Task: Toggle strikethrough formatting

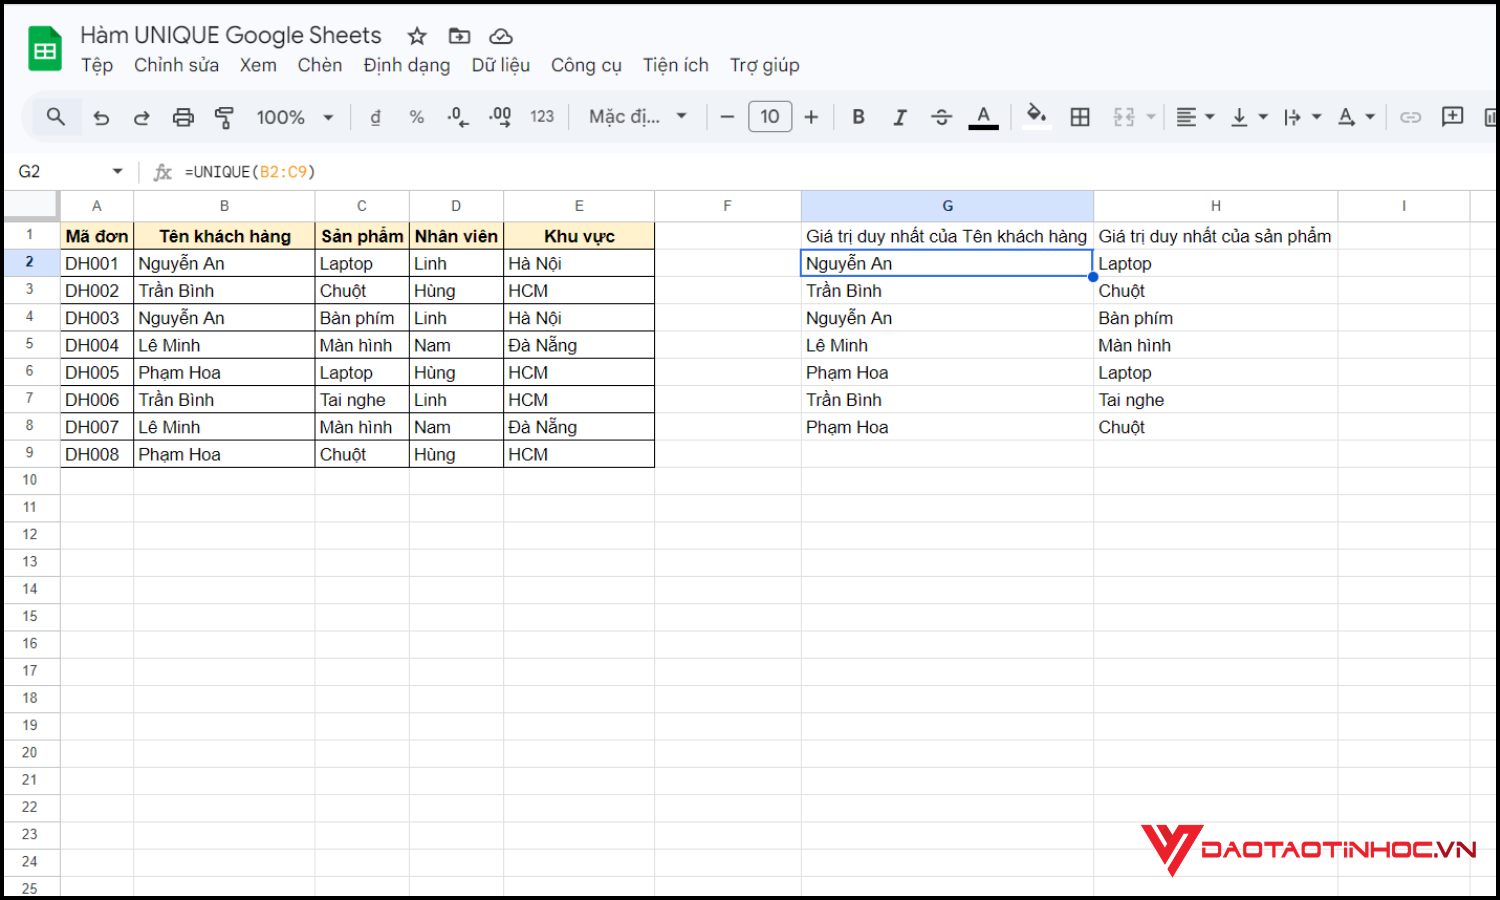Action: [x=941, y=116]
